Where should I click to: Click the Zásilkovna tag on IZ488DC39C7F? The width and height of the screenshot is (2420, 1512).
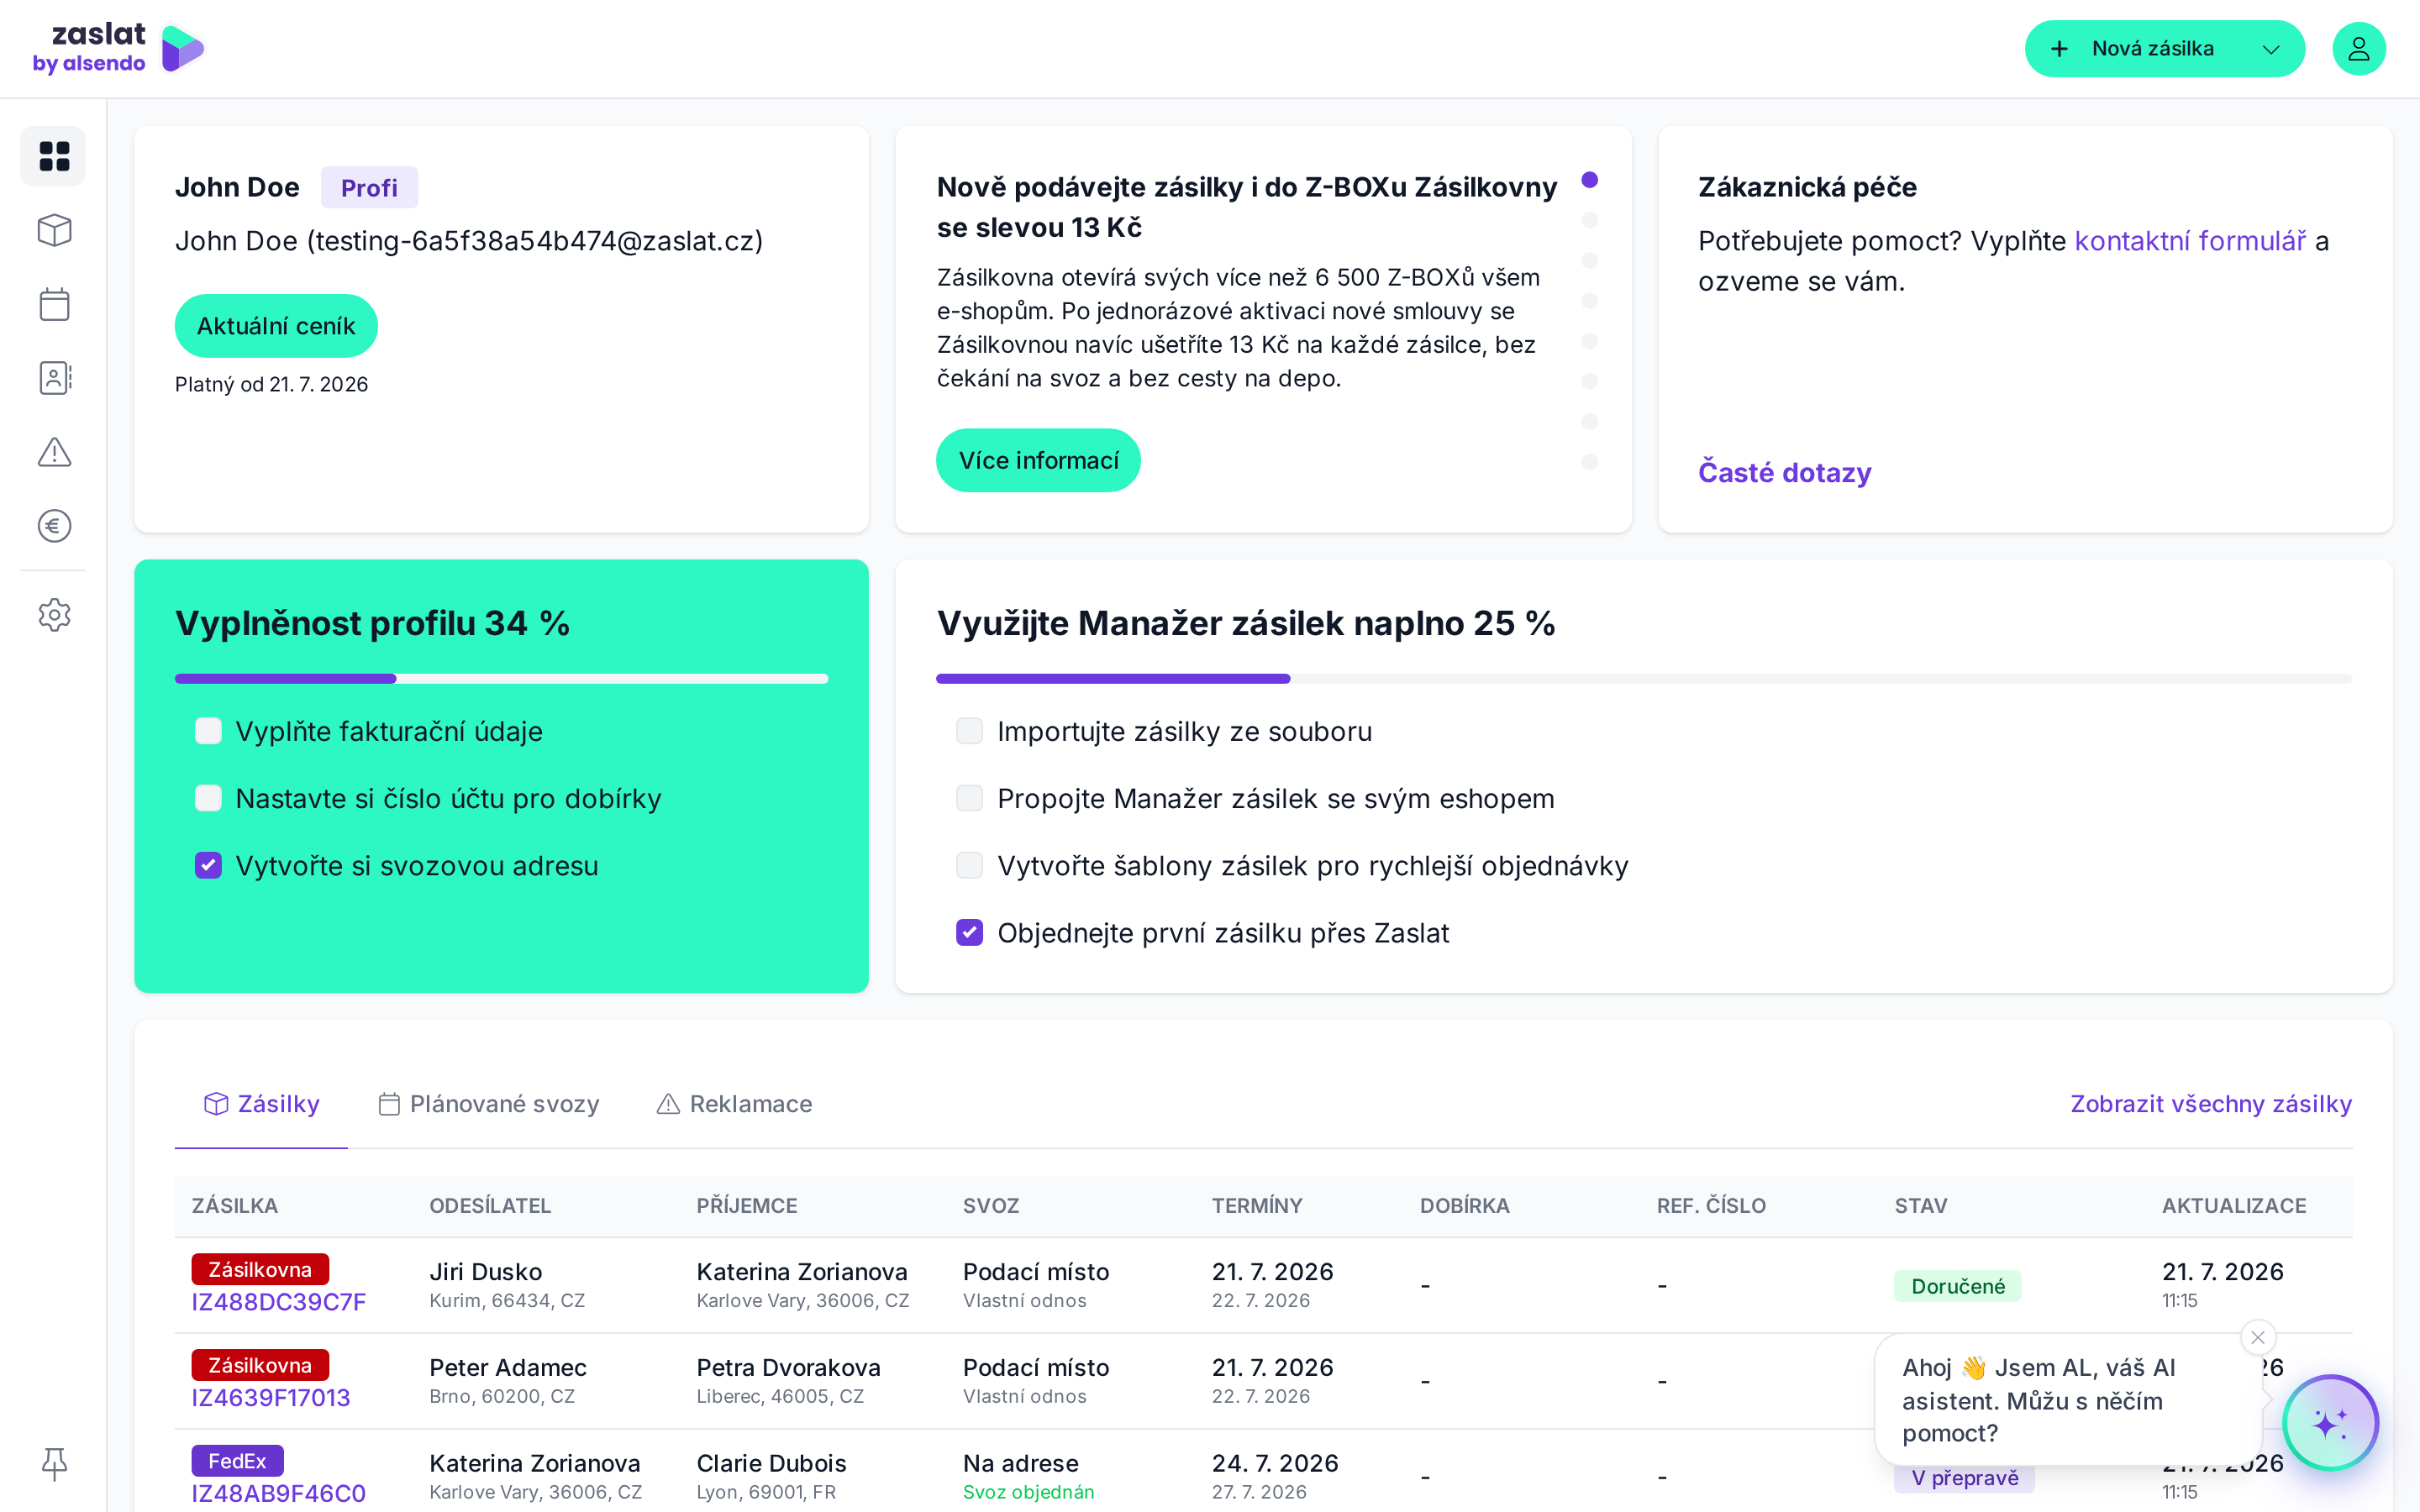pyautogui.click(x=260, y=1269)
